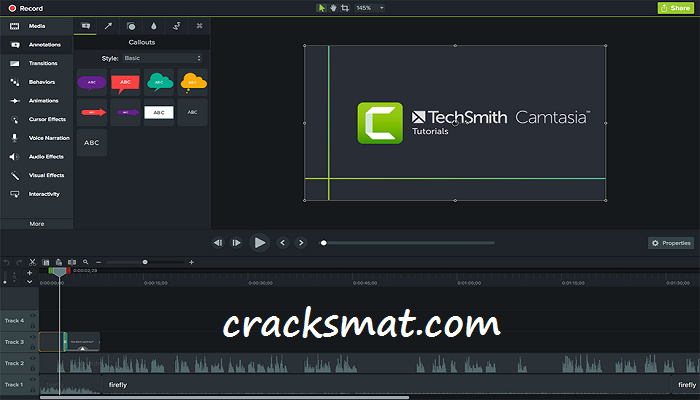The width and height of the screenshot is (700, 400).
Task: Click the Cut scissors icon
Action: pos(32,262)
